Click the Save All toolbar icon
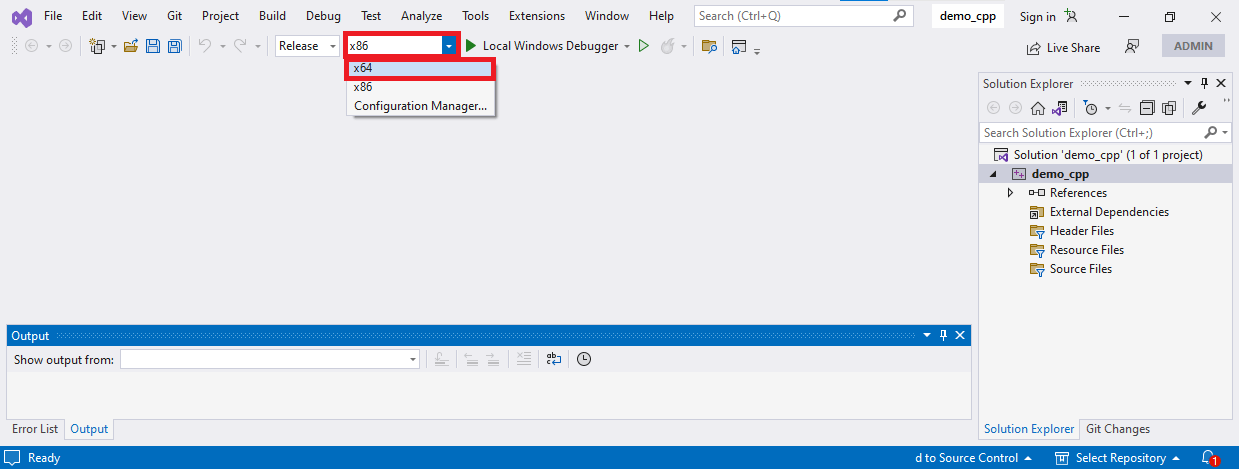Viewport: 1239px width, 469px height. click(x=175, y=46)
